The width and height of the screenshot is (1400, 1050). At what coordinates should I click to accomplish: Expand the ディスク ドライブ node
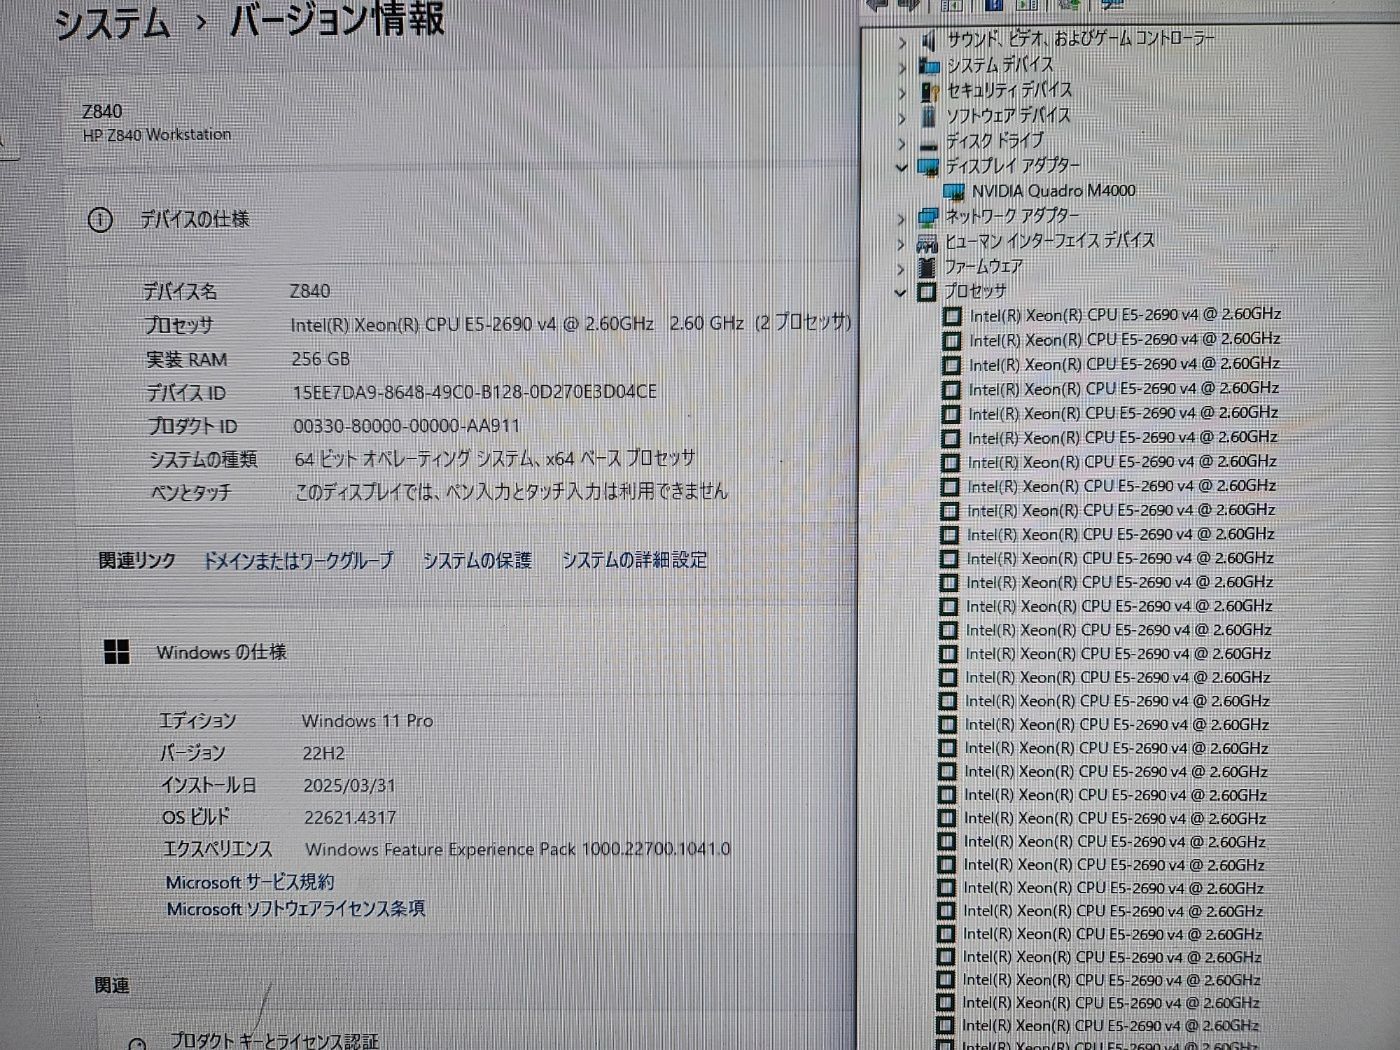click(x=902, y=144)
